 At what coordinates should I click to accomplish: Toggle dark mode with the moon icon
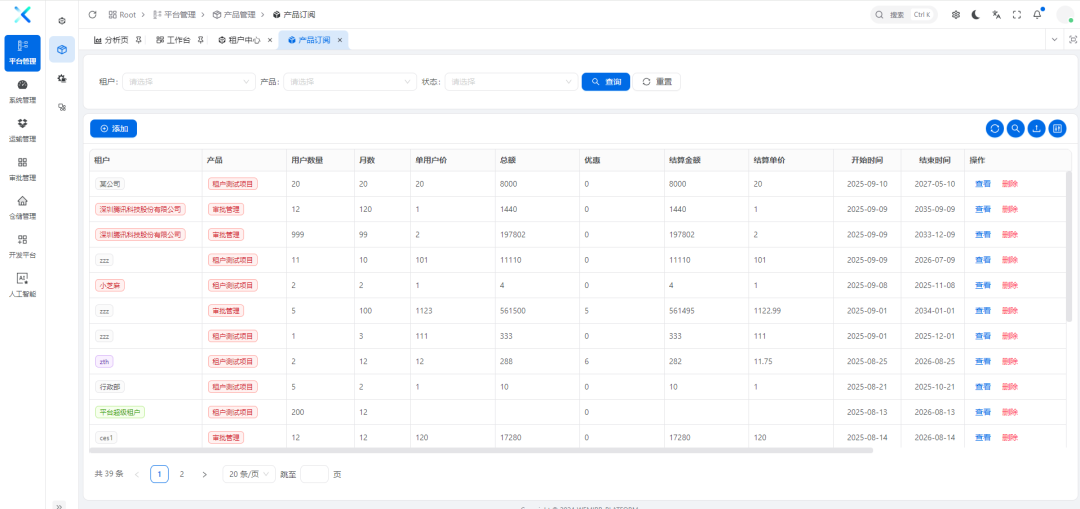pos(975,15)
